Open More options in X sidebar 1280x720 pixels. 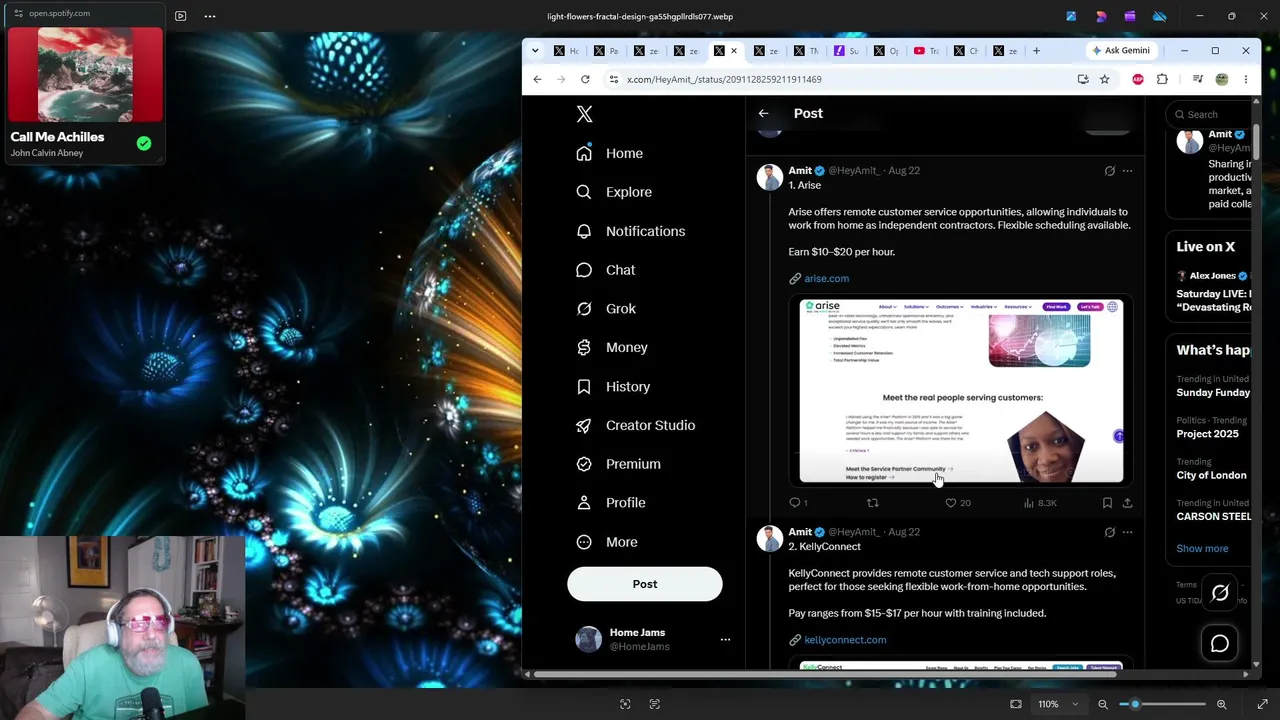[607, 542]
